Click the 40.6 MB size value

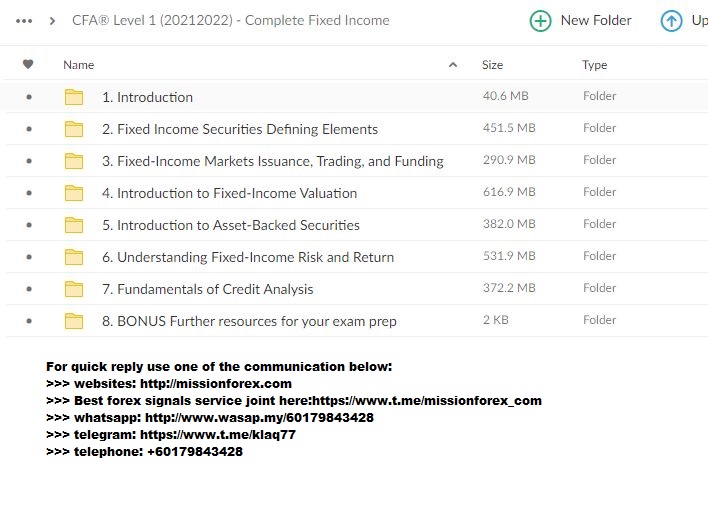[x=505, y=96]
